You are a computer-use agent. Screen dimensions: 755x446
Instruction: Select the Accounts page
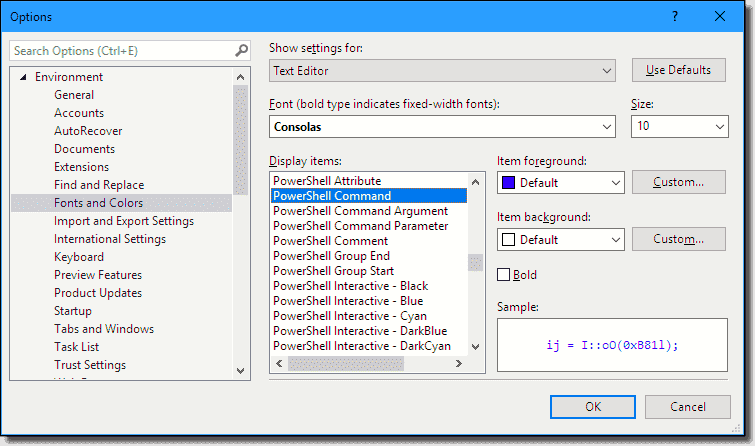point(79,113)
